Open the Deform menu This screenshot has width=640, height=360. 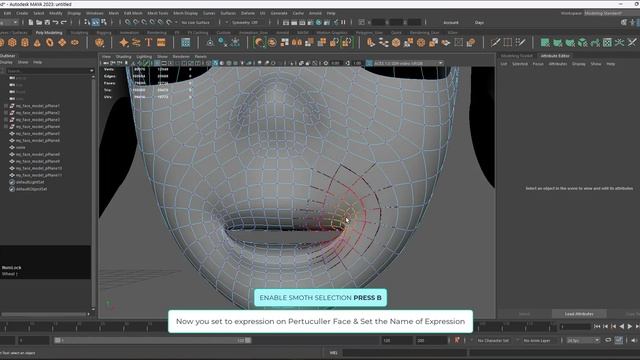[248, 13]
